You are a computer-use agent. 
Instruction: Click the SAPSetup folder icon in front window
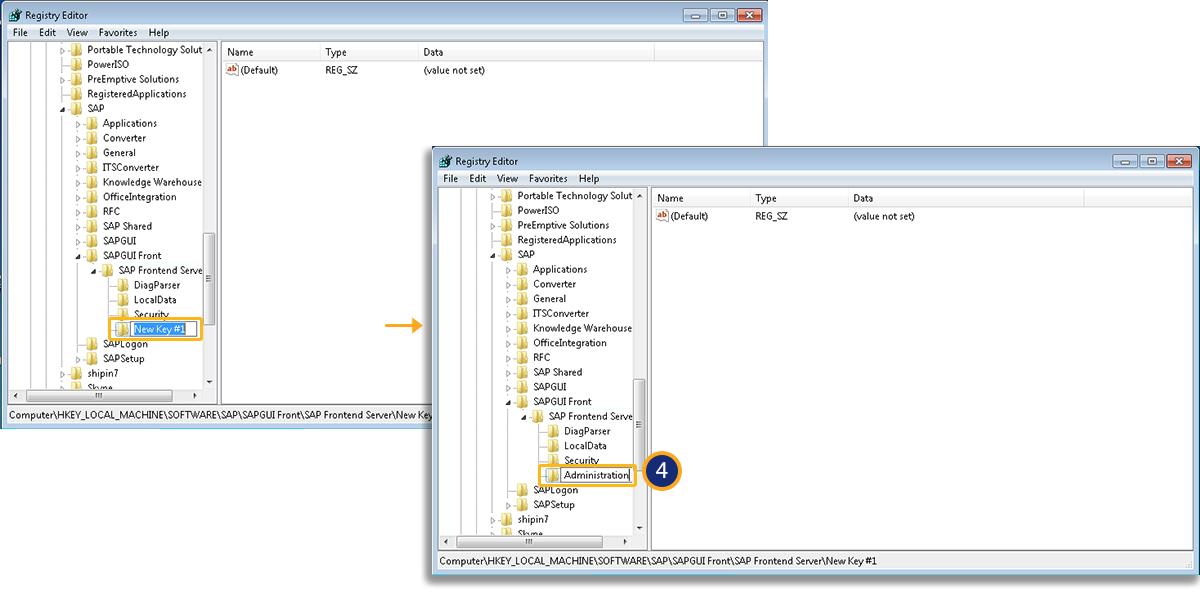pyautogui.click(x=522, y=505)
